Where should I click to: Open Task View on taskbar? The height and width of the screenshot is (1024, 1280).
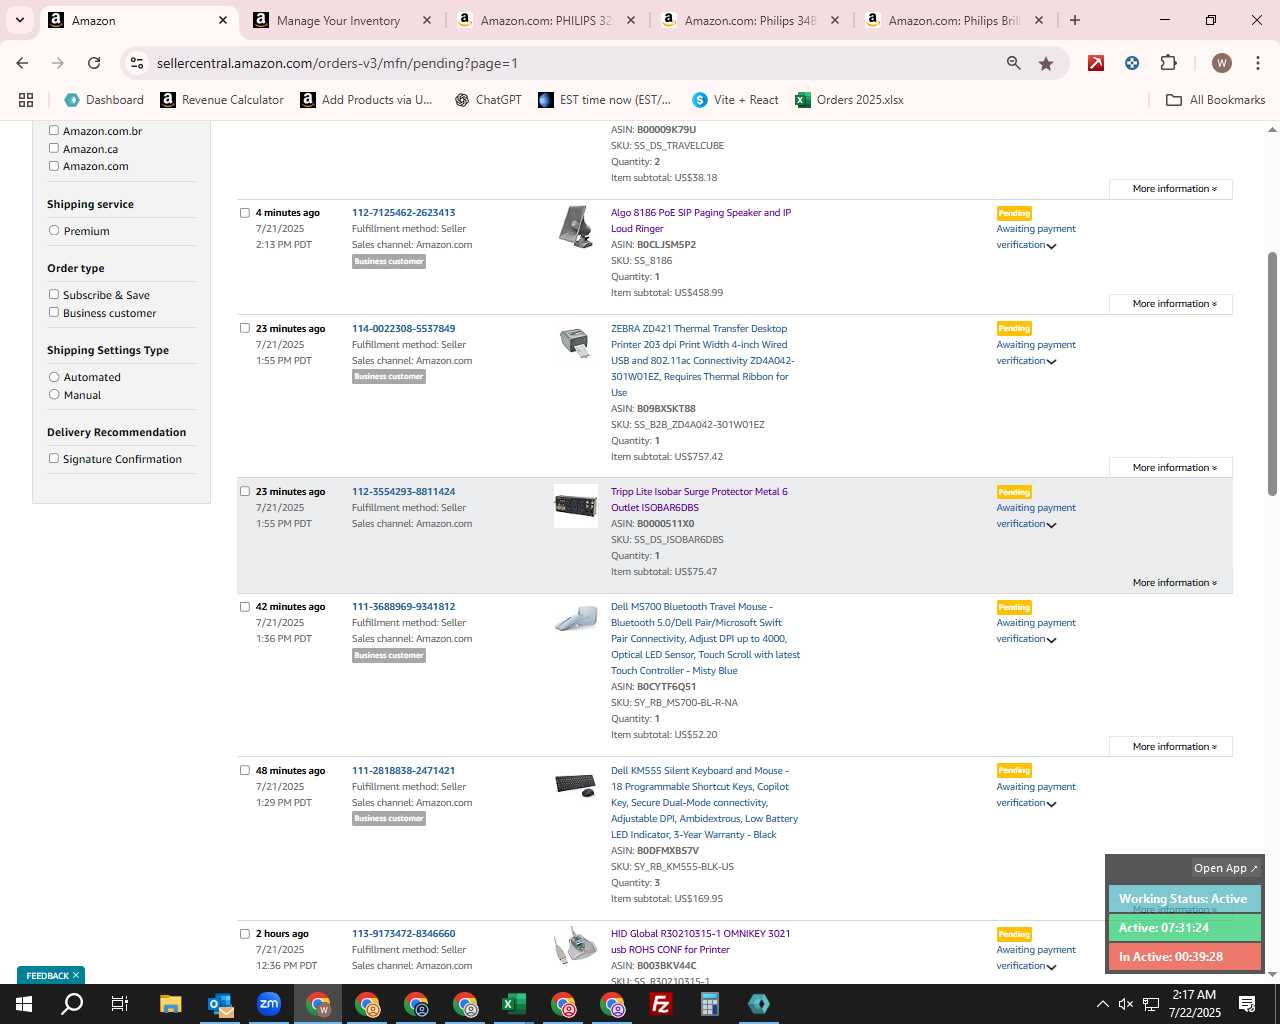(120, 1004)
